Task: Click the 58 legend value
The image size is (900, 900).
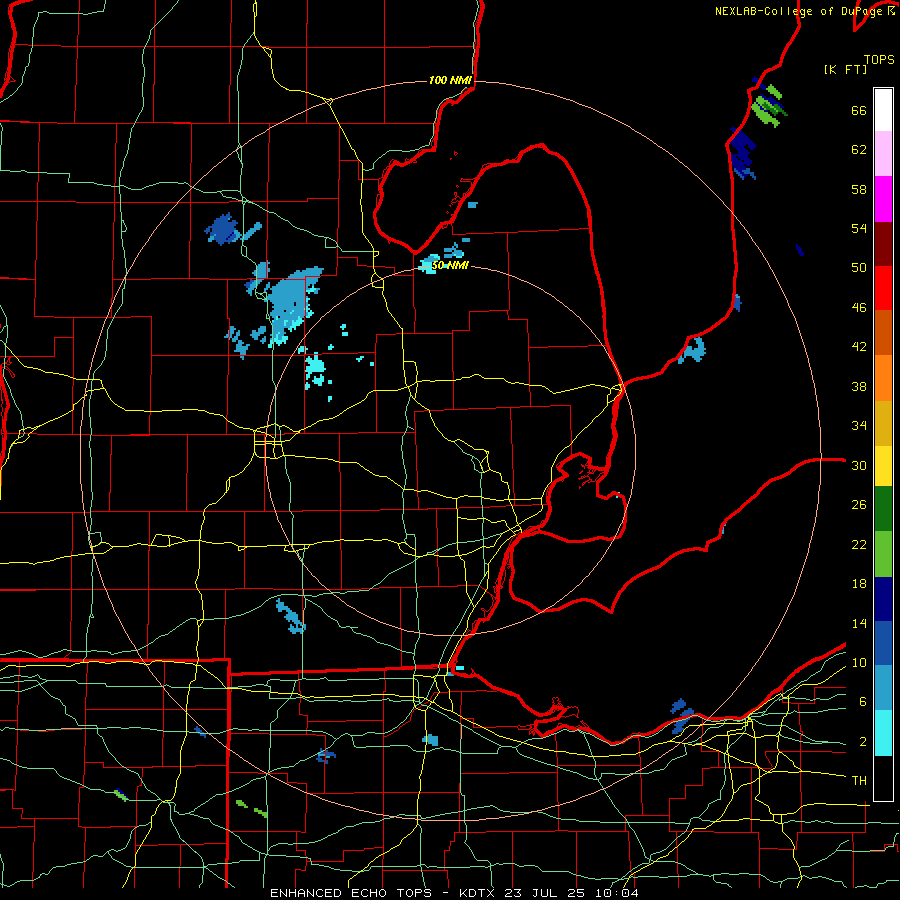Action: [x=859, y=189]
